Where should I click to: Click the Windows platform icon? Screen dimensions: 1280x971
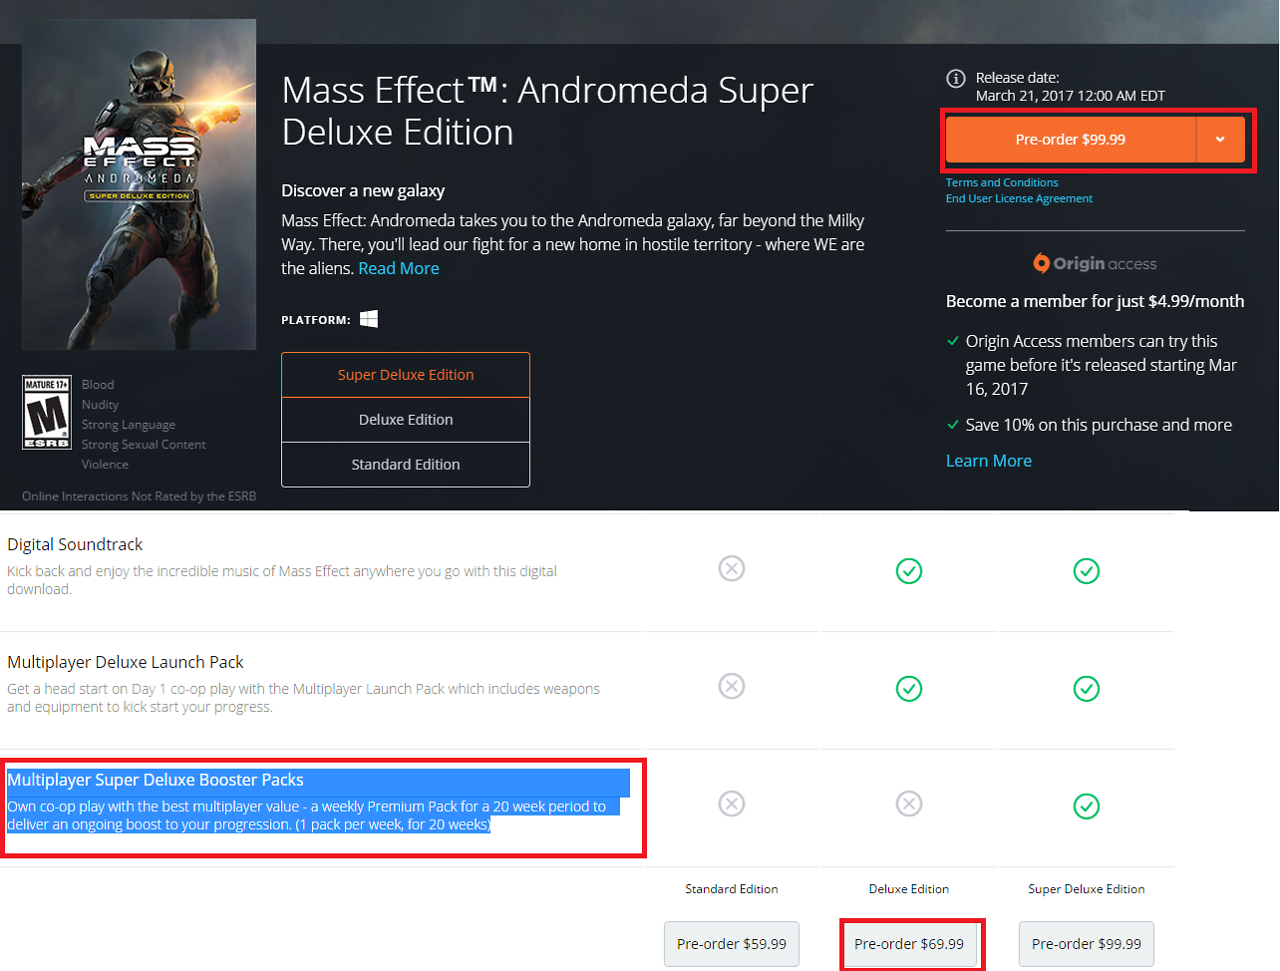(x=369, y=319)
